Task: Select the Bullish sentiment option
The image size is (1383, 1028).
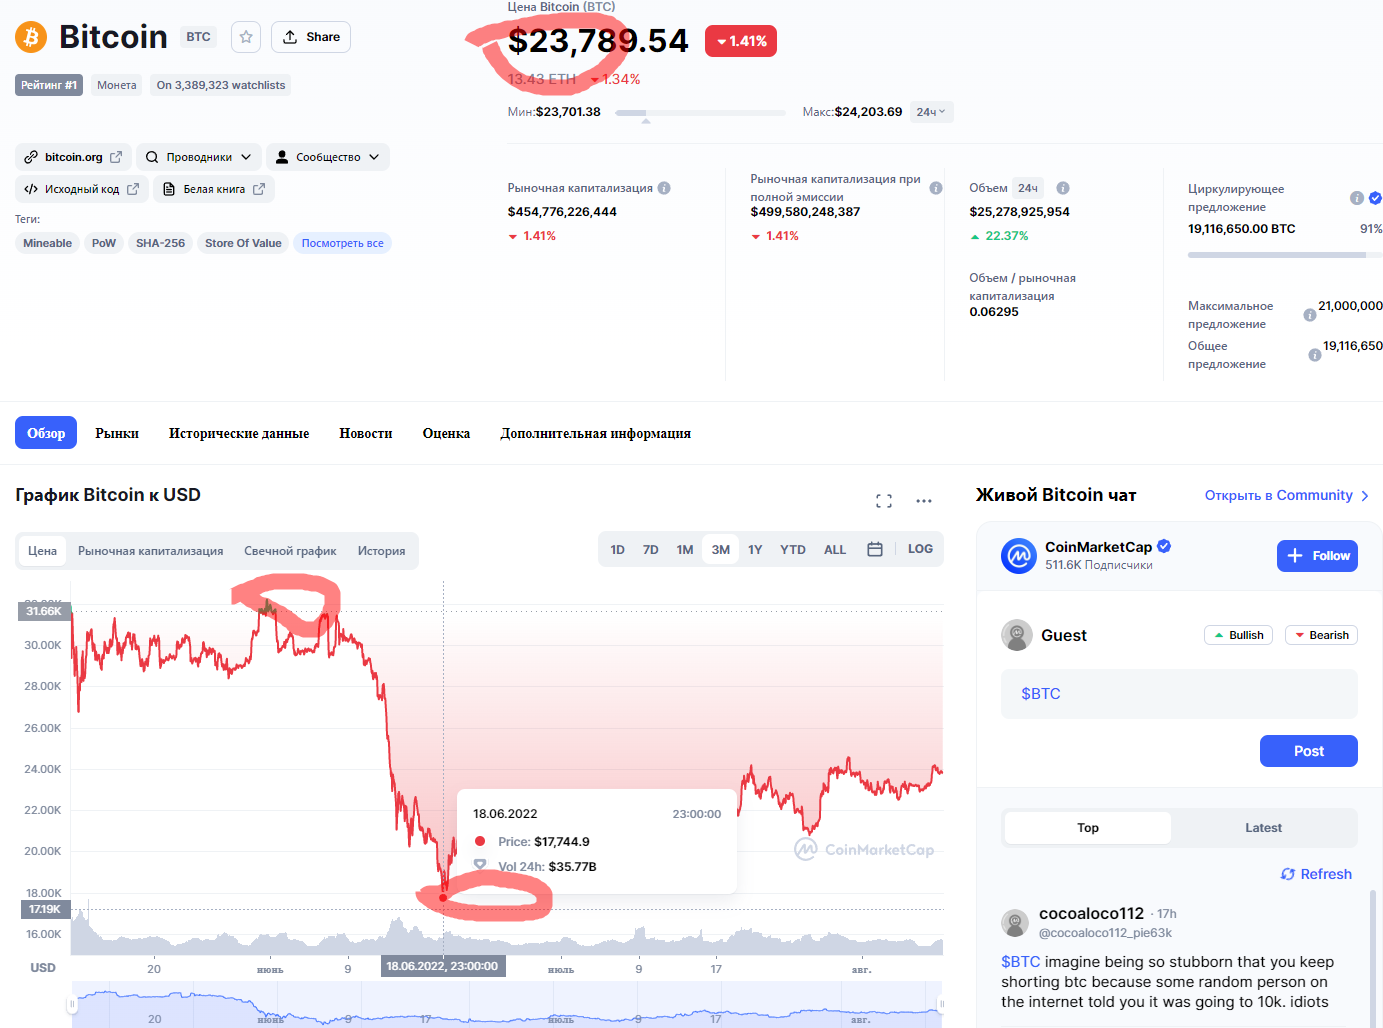Action: [x=1238, y=635]
